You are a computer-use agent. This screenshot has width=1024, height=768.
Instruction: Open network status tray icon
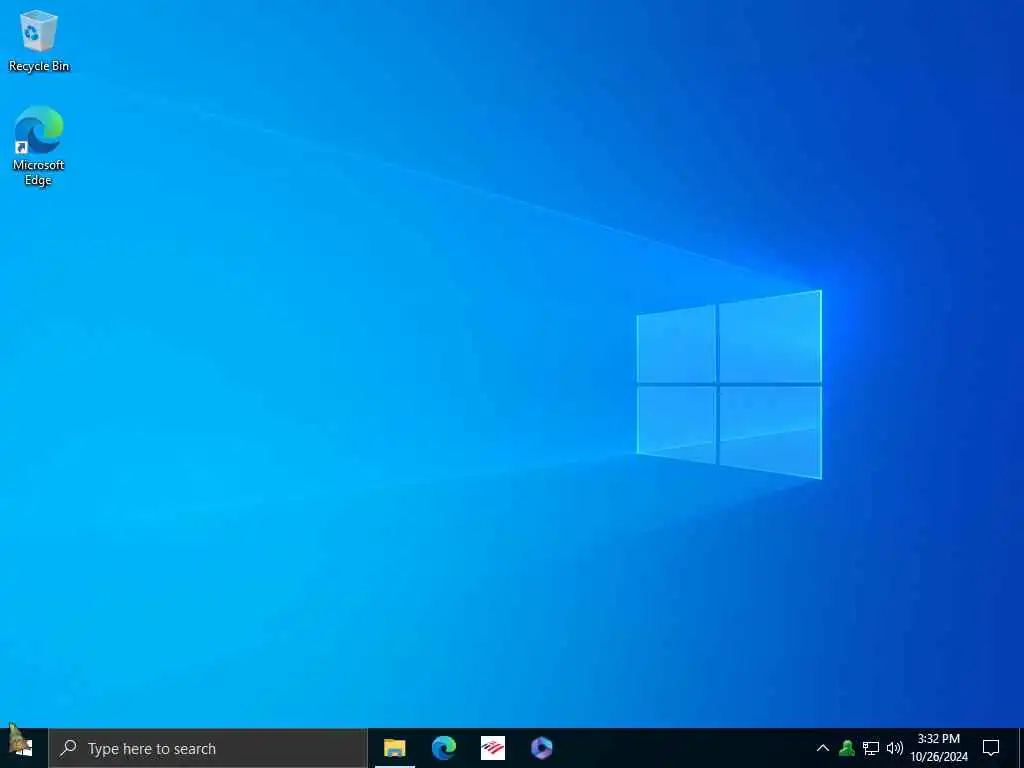[871, 748]
